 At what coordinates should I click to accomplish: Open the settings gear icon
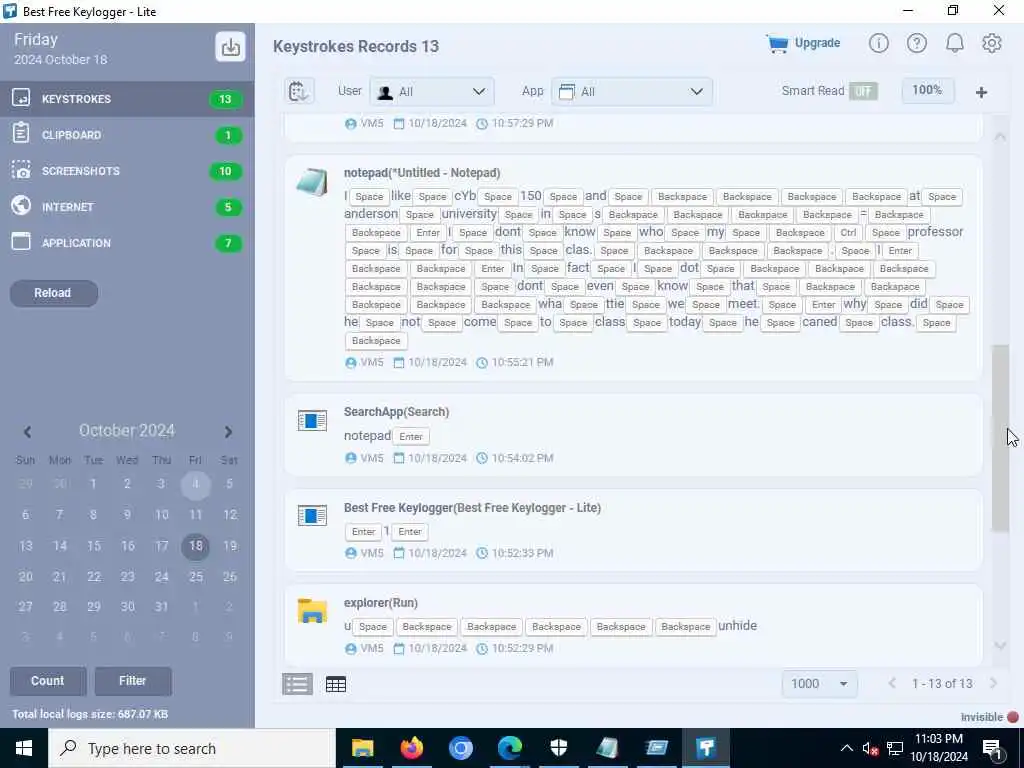991,44
